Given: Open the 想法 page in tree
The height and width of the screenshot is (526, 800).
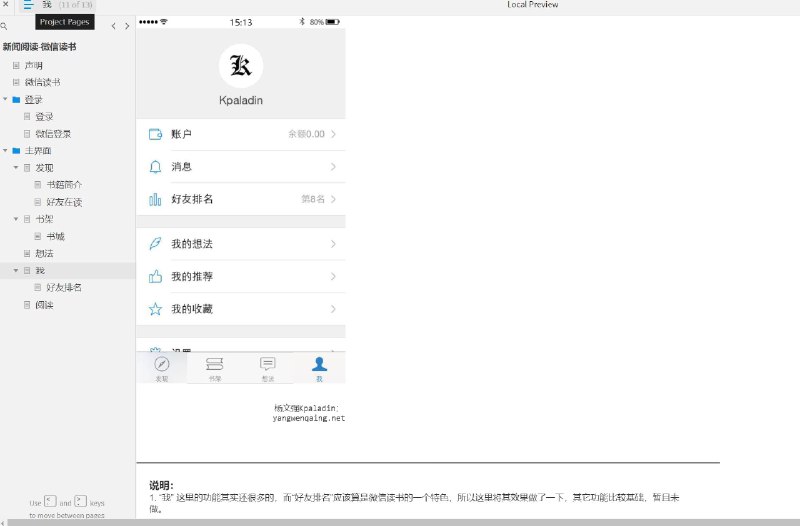Looking at the screenshot, I should coord(44,253).
